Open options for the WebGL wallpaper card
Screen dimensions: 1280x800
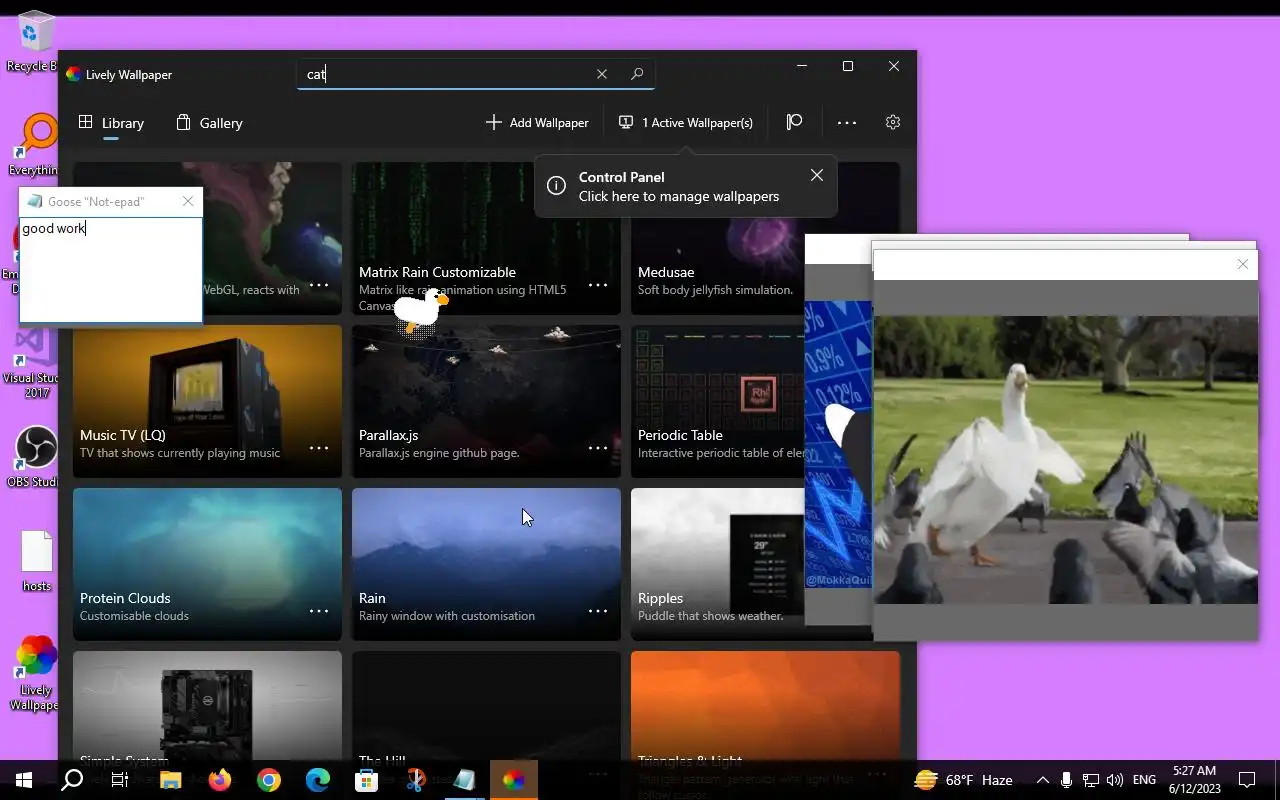point(319,285)
